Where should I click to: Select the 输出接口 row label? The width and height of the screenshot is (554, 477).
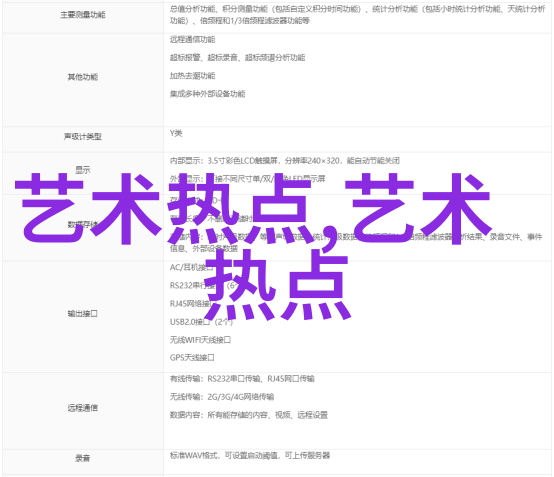83,313
